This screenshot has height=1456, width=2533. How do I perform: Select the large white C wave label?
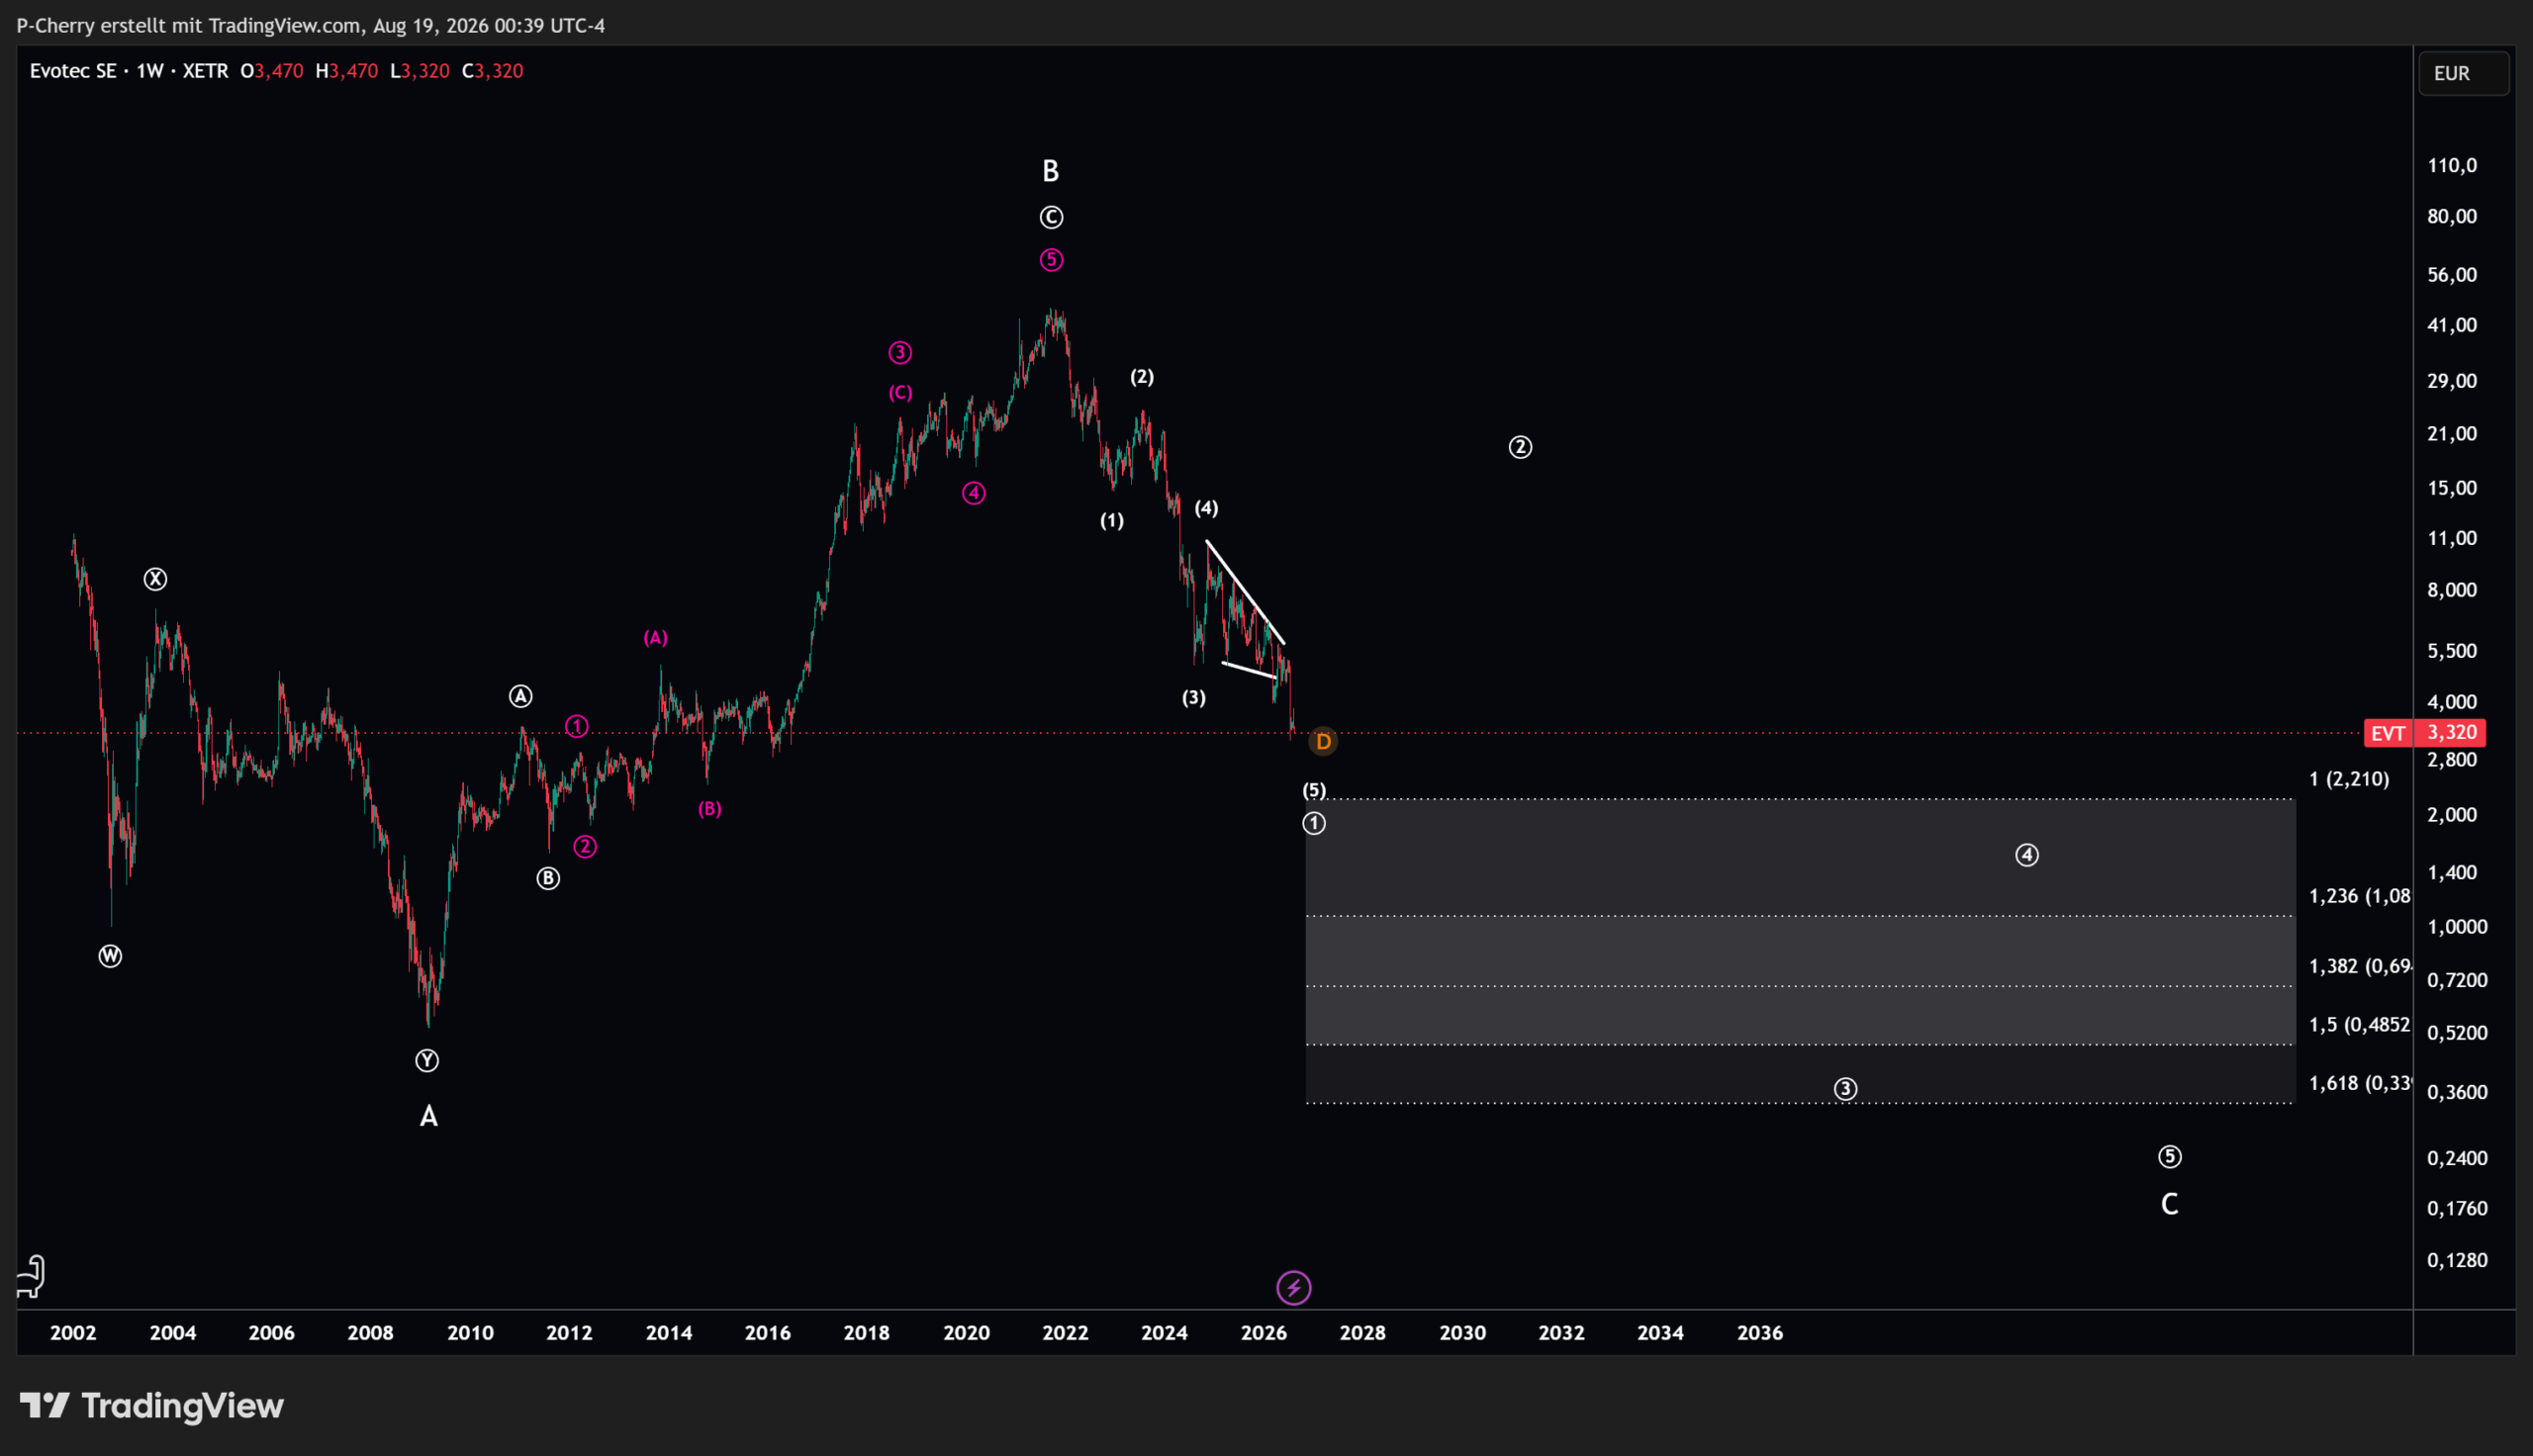coord(2170,1204)
